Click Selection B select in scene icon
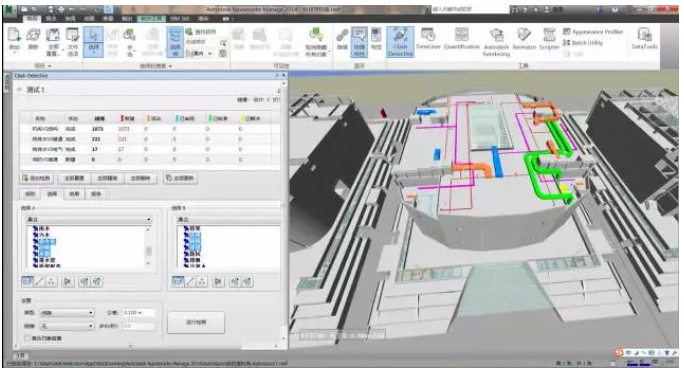 point(247,281)
